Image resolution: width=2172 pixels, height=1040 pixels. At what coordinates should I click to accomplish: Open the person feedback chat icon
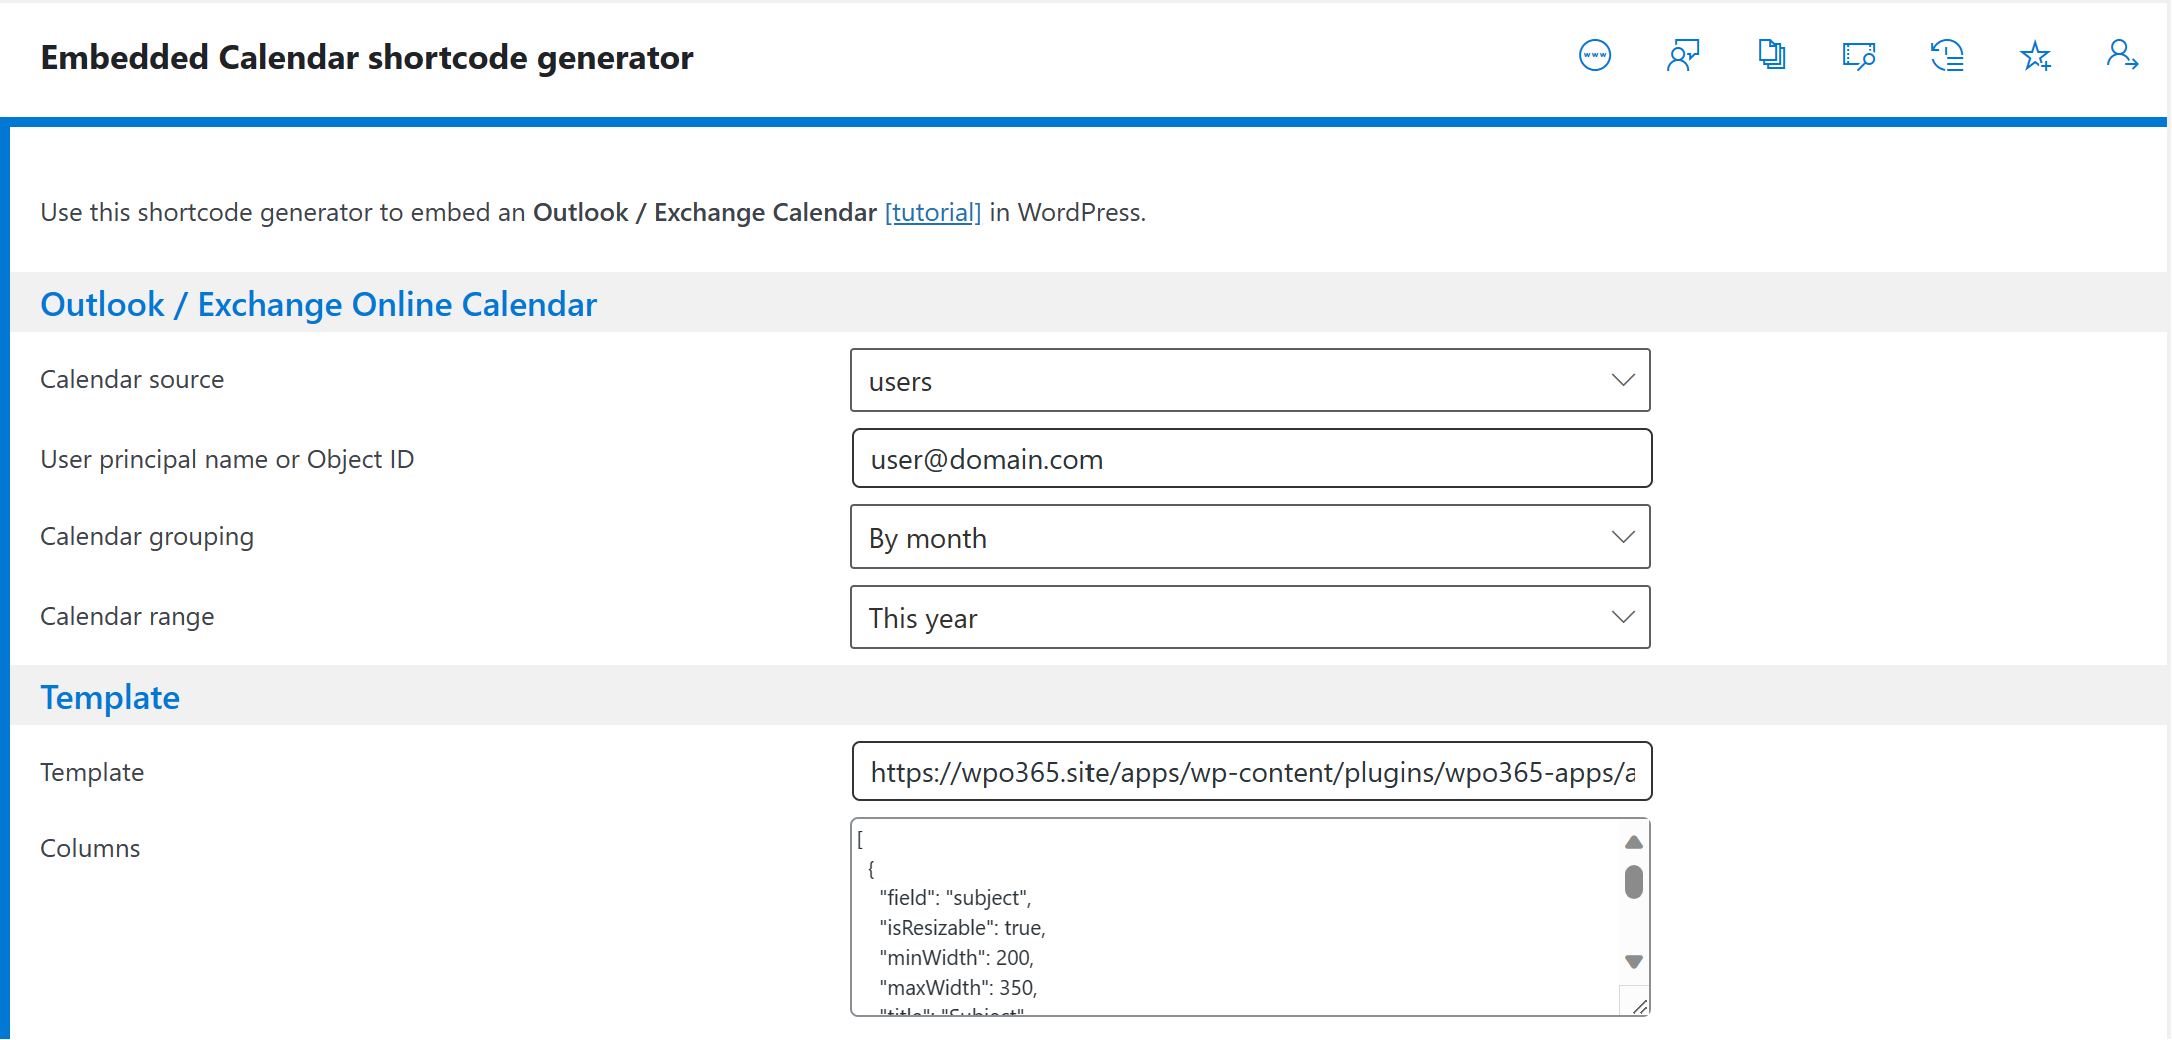point(1683,55)
